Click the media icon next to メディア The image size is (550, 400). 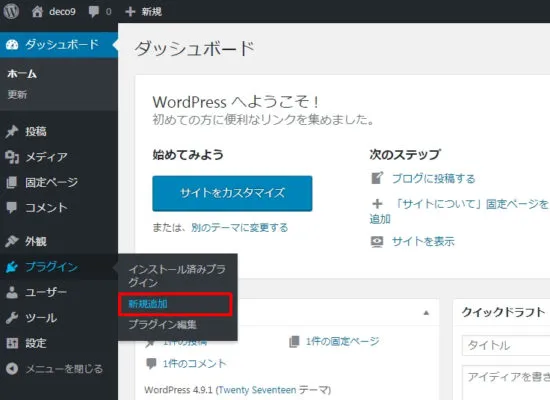pyautogui.click(x=12, y=157)
